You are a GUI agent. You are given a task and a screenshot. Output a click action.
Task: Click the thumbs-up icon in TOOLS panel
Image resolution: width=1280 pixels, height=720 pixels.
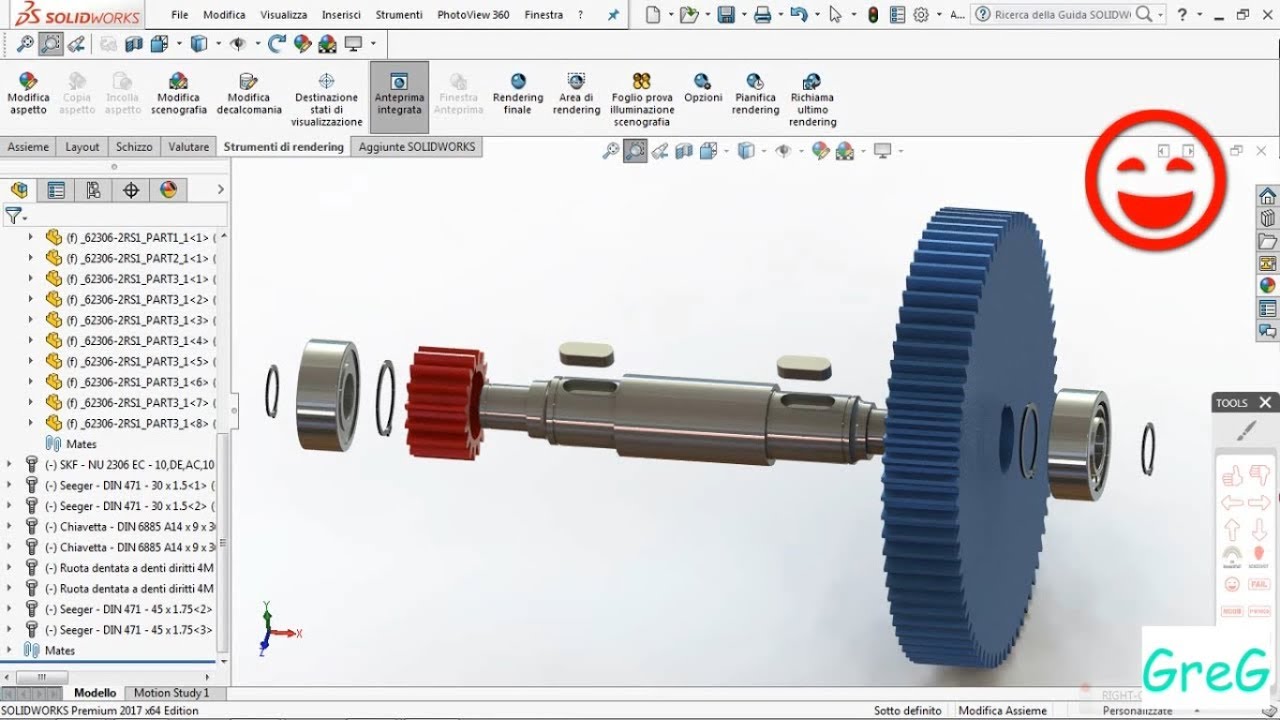click(x=1232, y=476)
